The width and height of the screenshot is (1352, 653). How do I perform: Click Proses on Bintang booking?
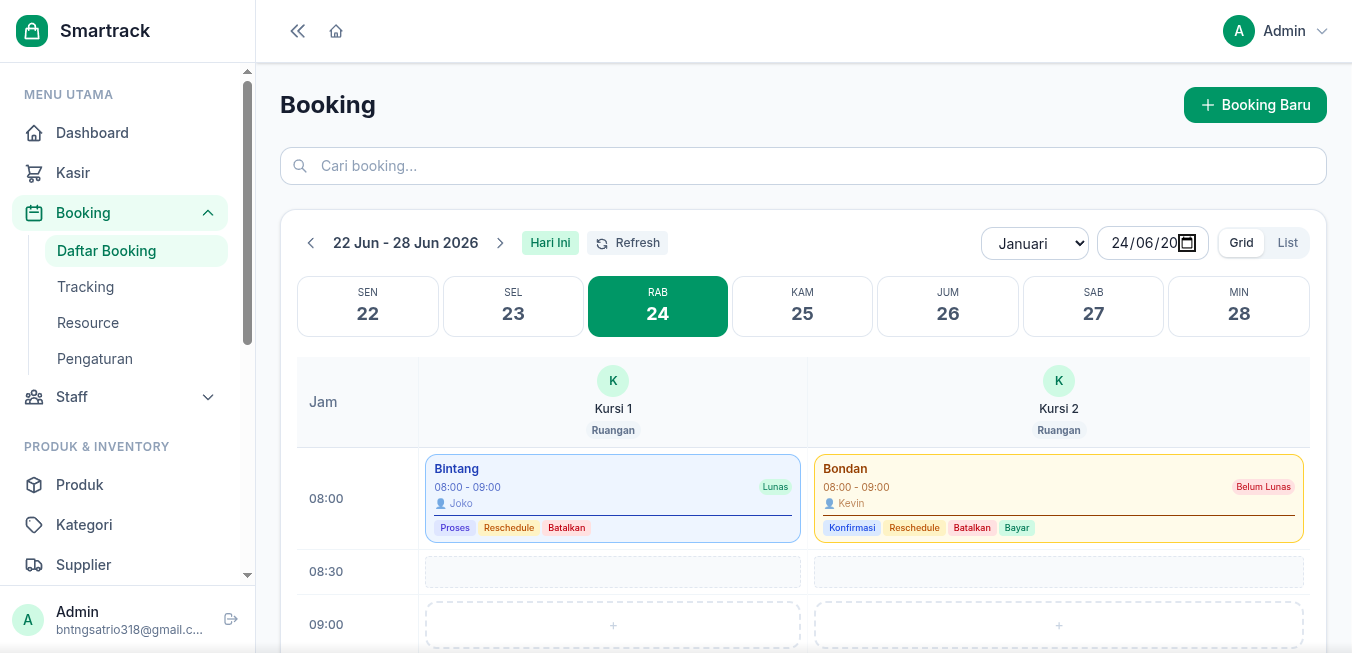pos(455,528)
